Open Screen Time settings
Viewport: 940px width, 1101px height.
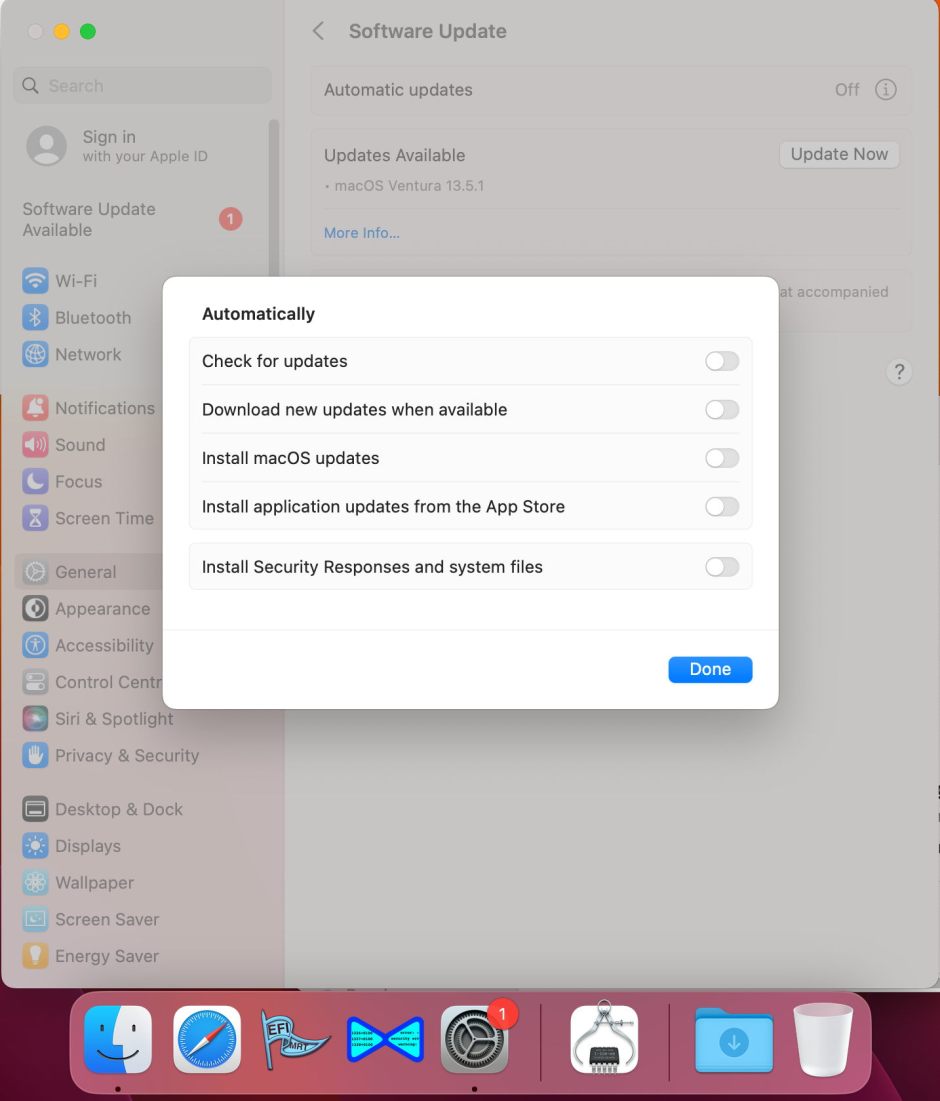tap(102, 518)
